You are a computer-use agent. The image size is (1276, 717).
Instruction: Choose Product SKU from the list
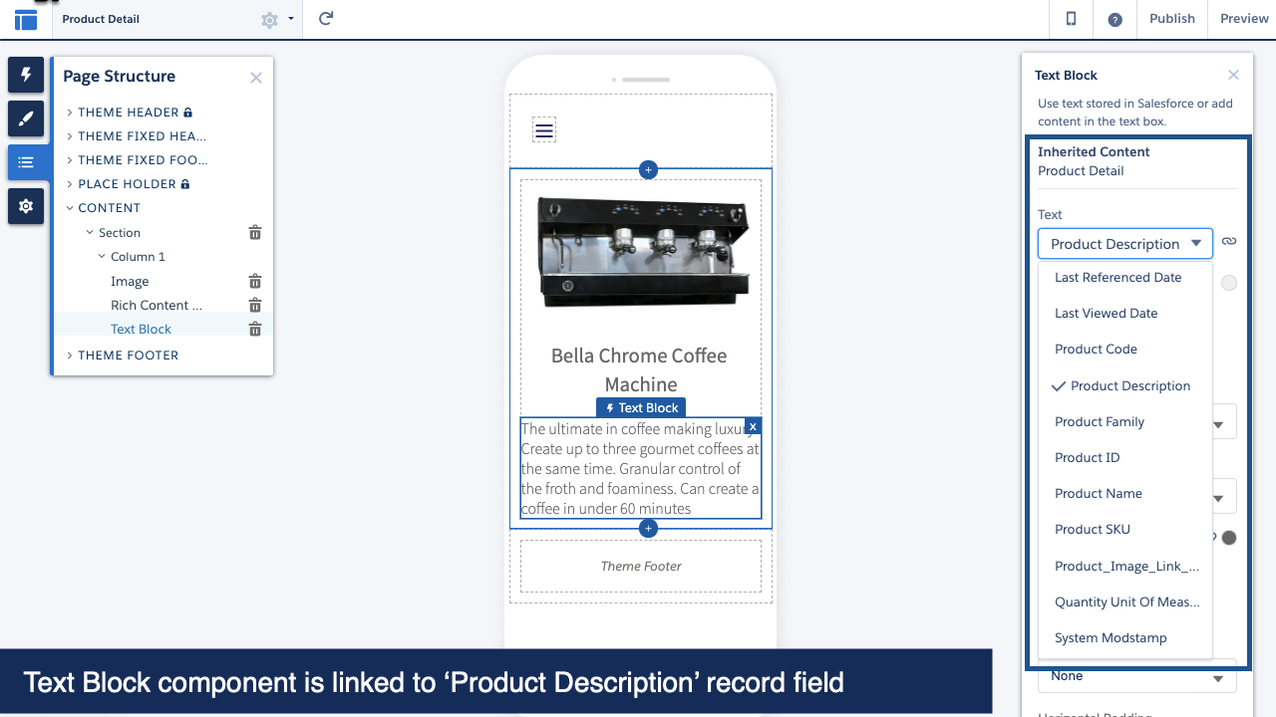pos(1092,530)
